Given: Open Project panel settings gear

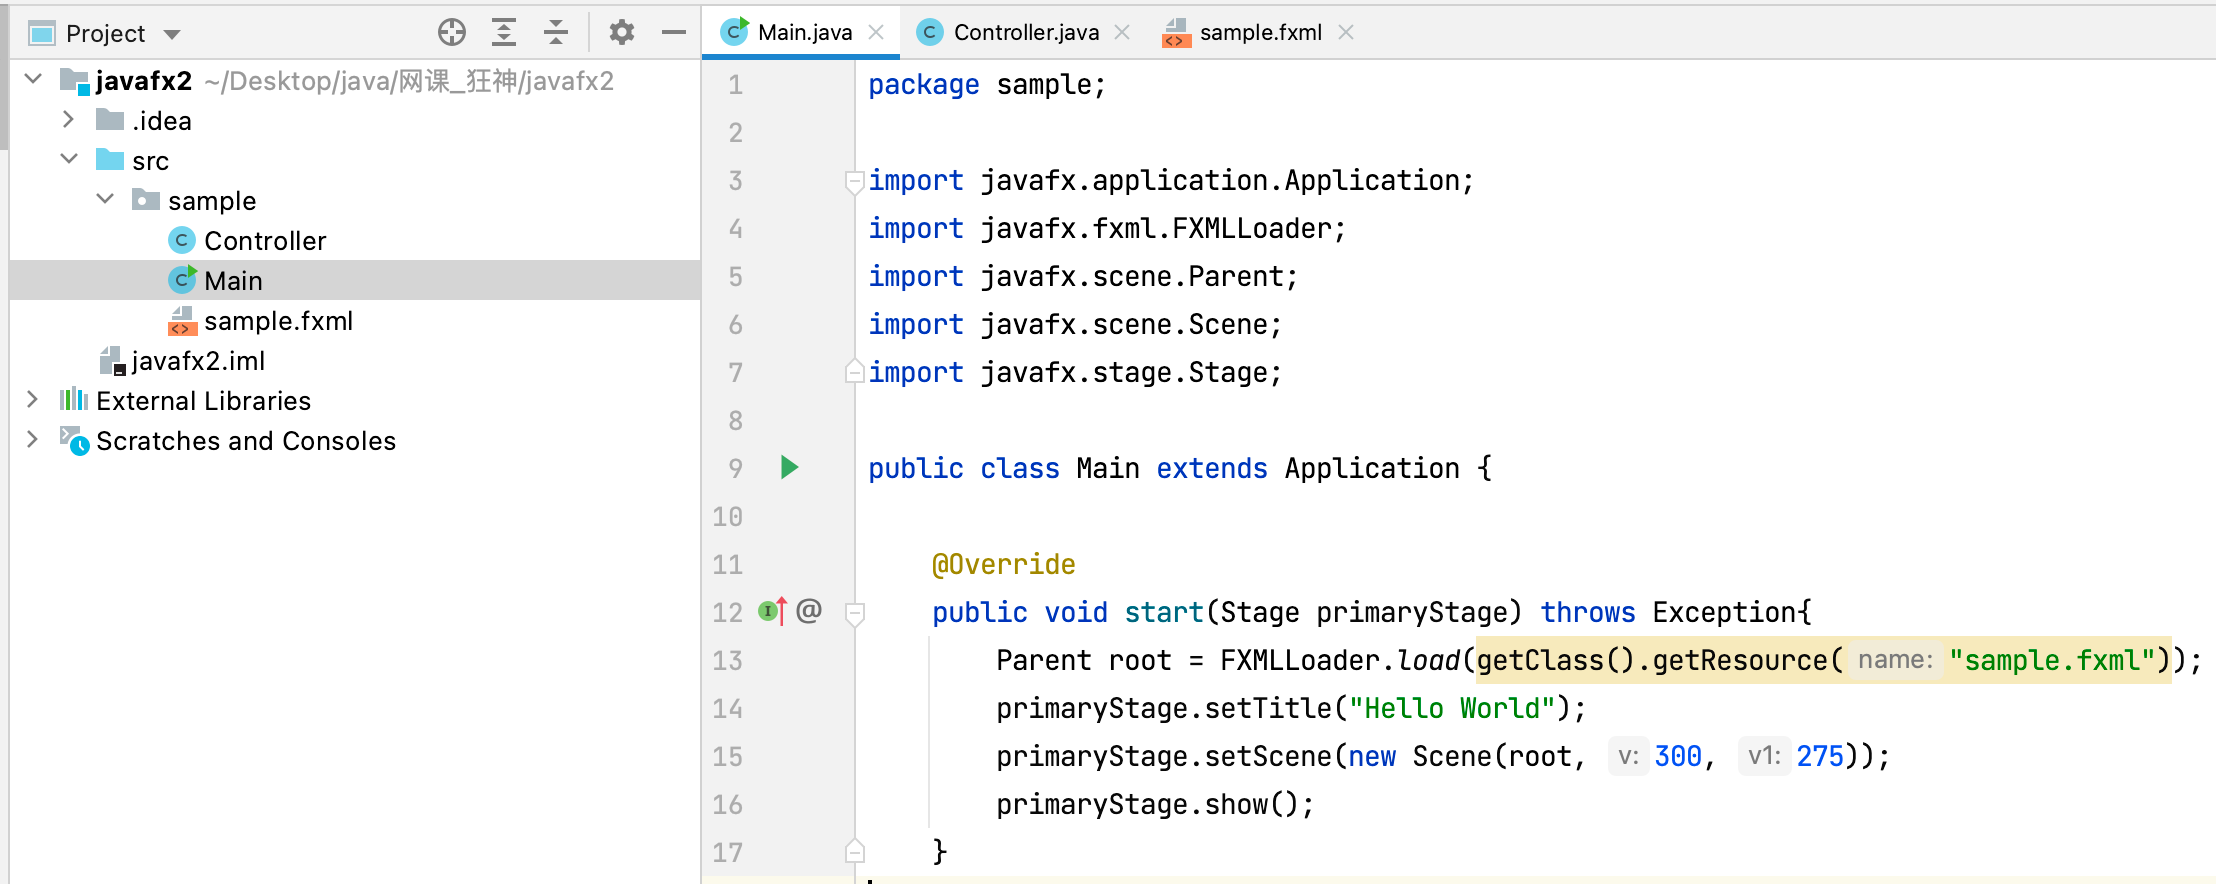Looking at the screenshot, I should (x=622, y=33).
